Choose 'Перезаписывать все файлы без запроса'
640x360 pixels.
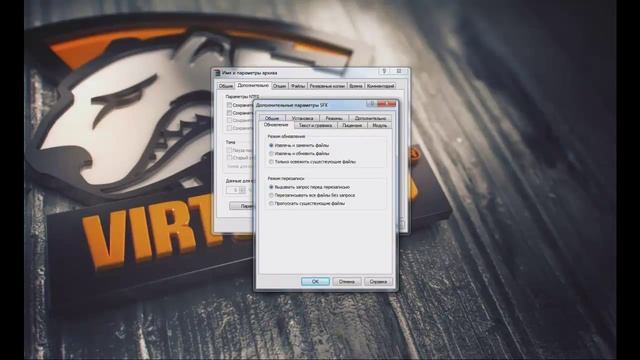pos(271,195)
